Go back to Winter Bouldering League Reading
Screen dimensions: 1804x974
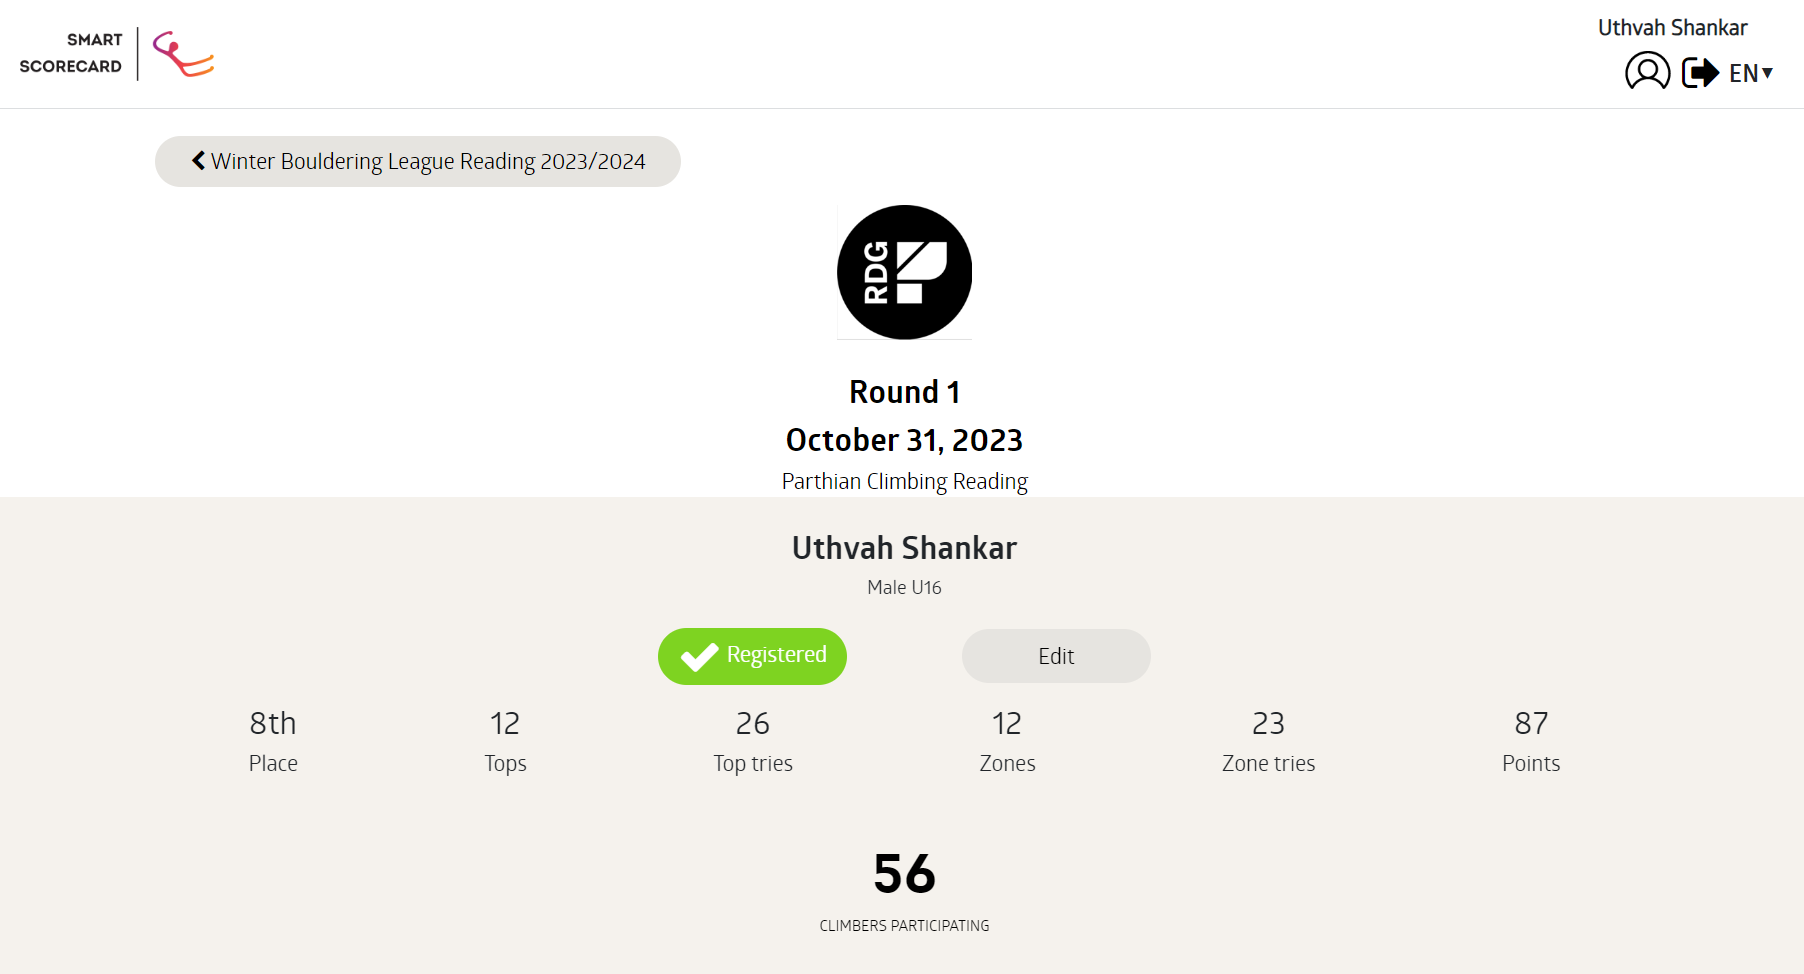tap(418, 161)
